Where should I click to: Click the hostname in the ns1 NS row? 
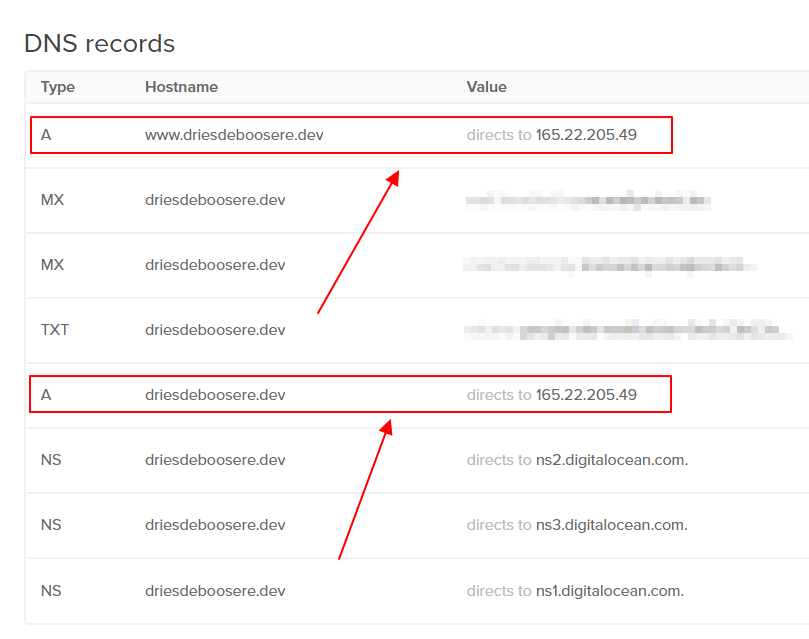215,591
